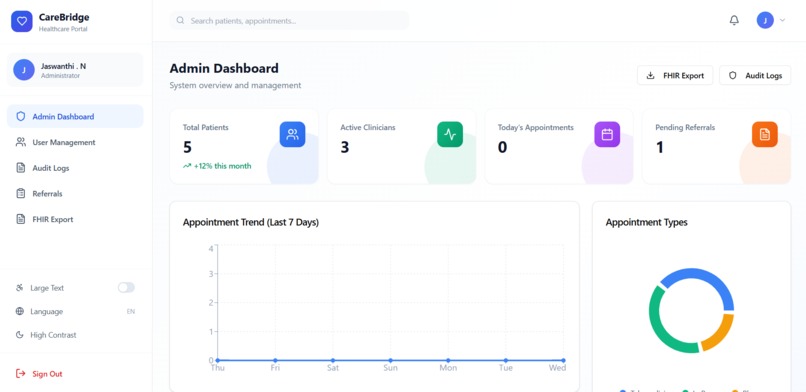Screen dimensions: 806x392
Task: Click the file icon beside sidebar FHIR Export
Action: [21, 219]
